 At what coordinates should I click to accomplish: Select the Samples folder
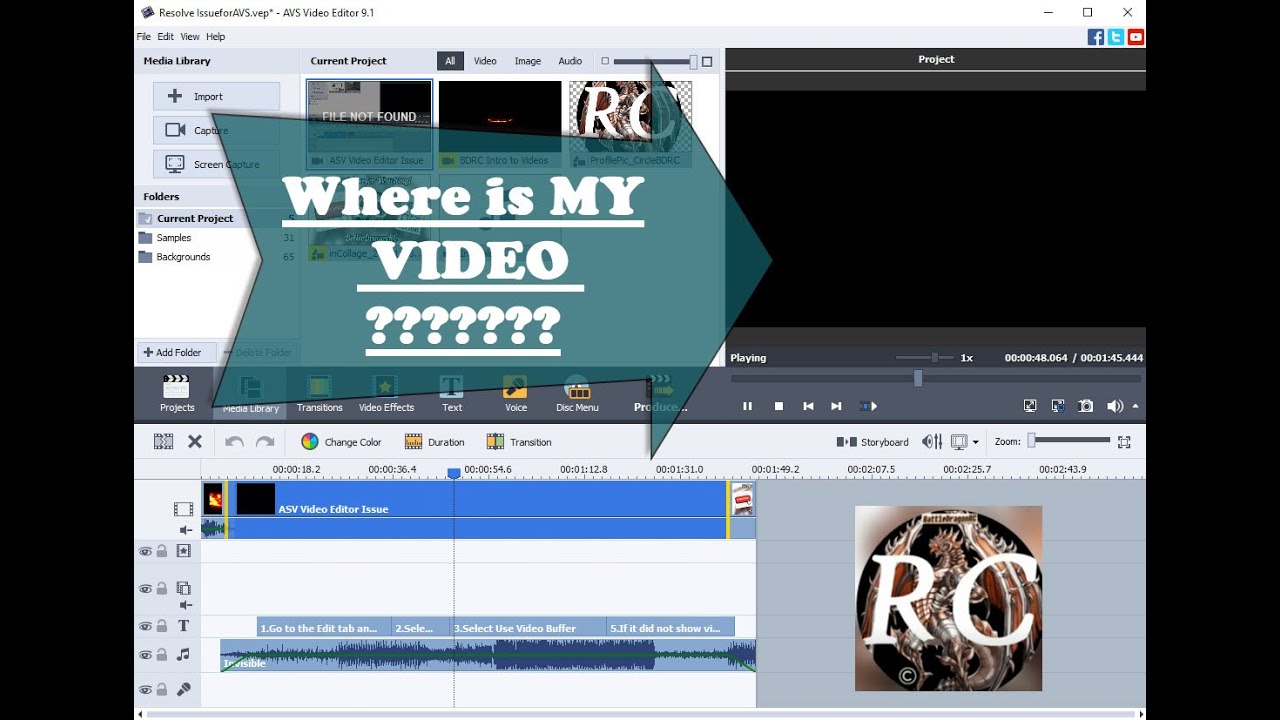pos(216,238)
